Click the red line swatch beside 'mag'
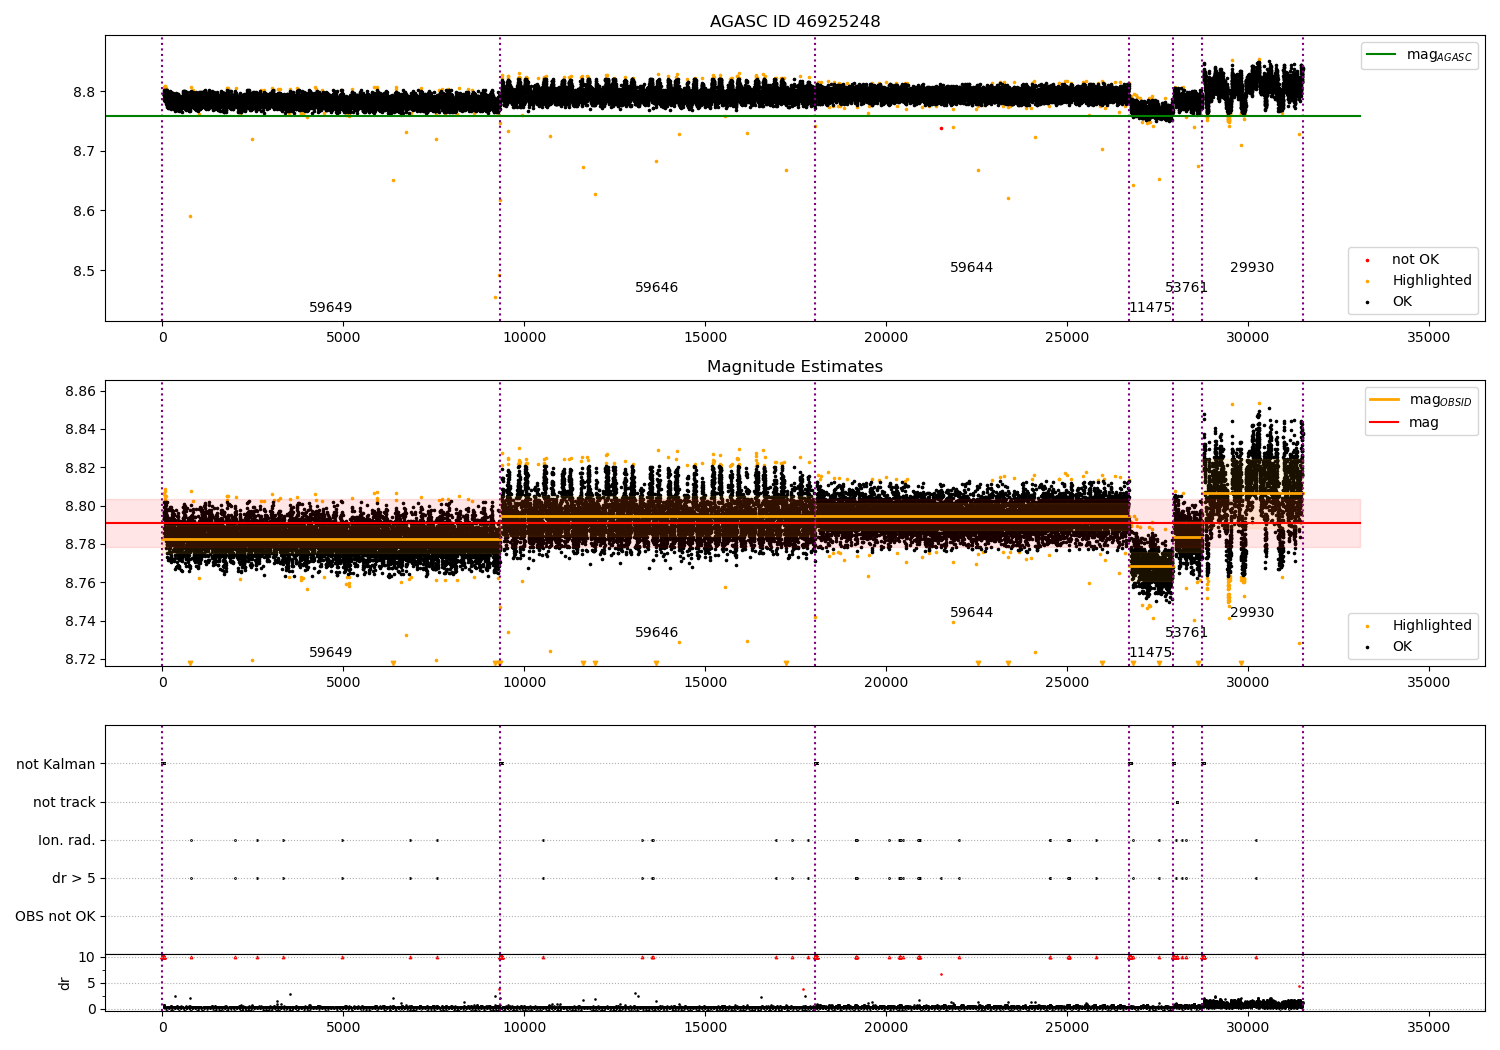 tap(1384, 423)
